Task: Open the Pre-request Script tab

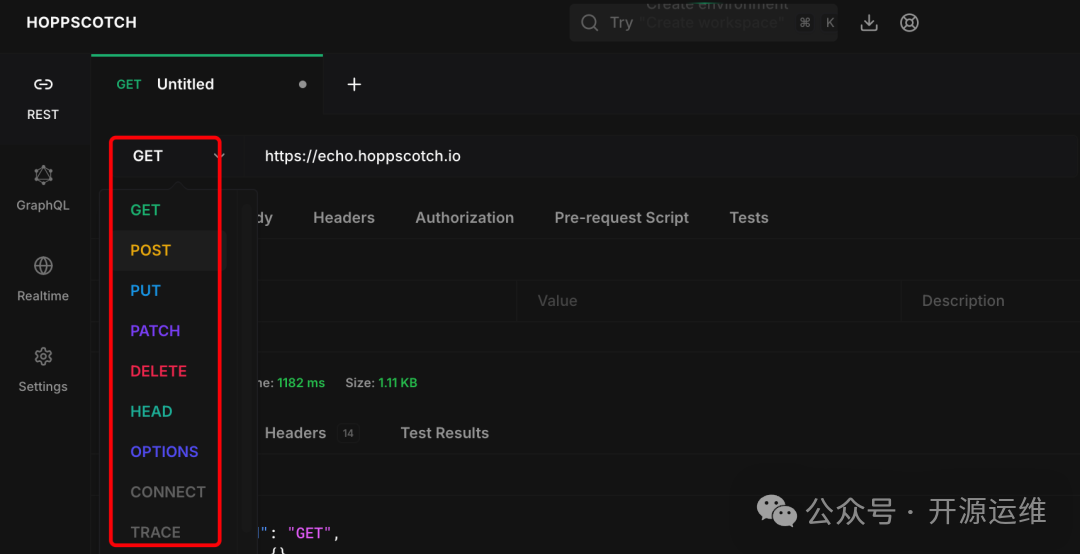Action: [621, 218]
